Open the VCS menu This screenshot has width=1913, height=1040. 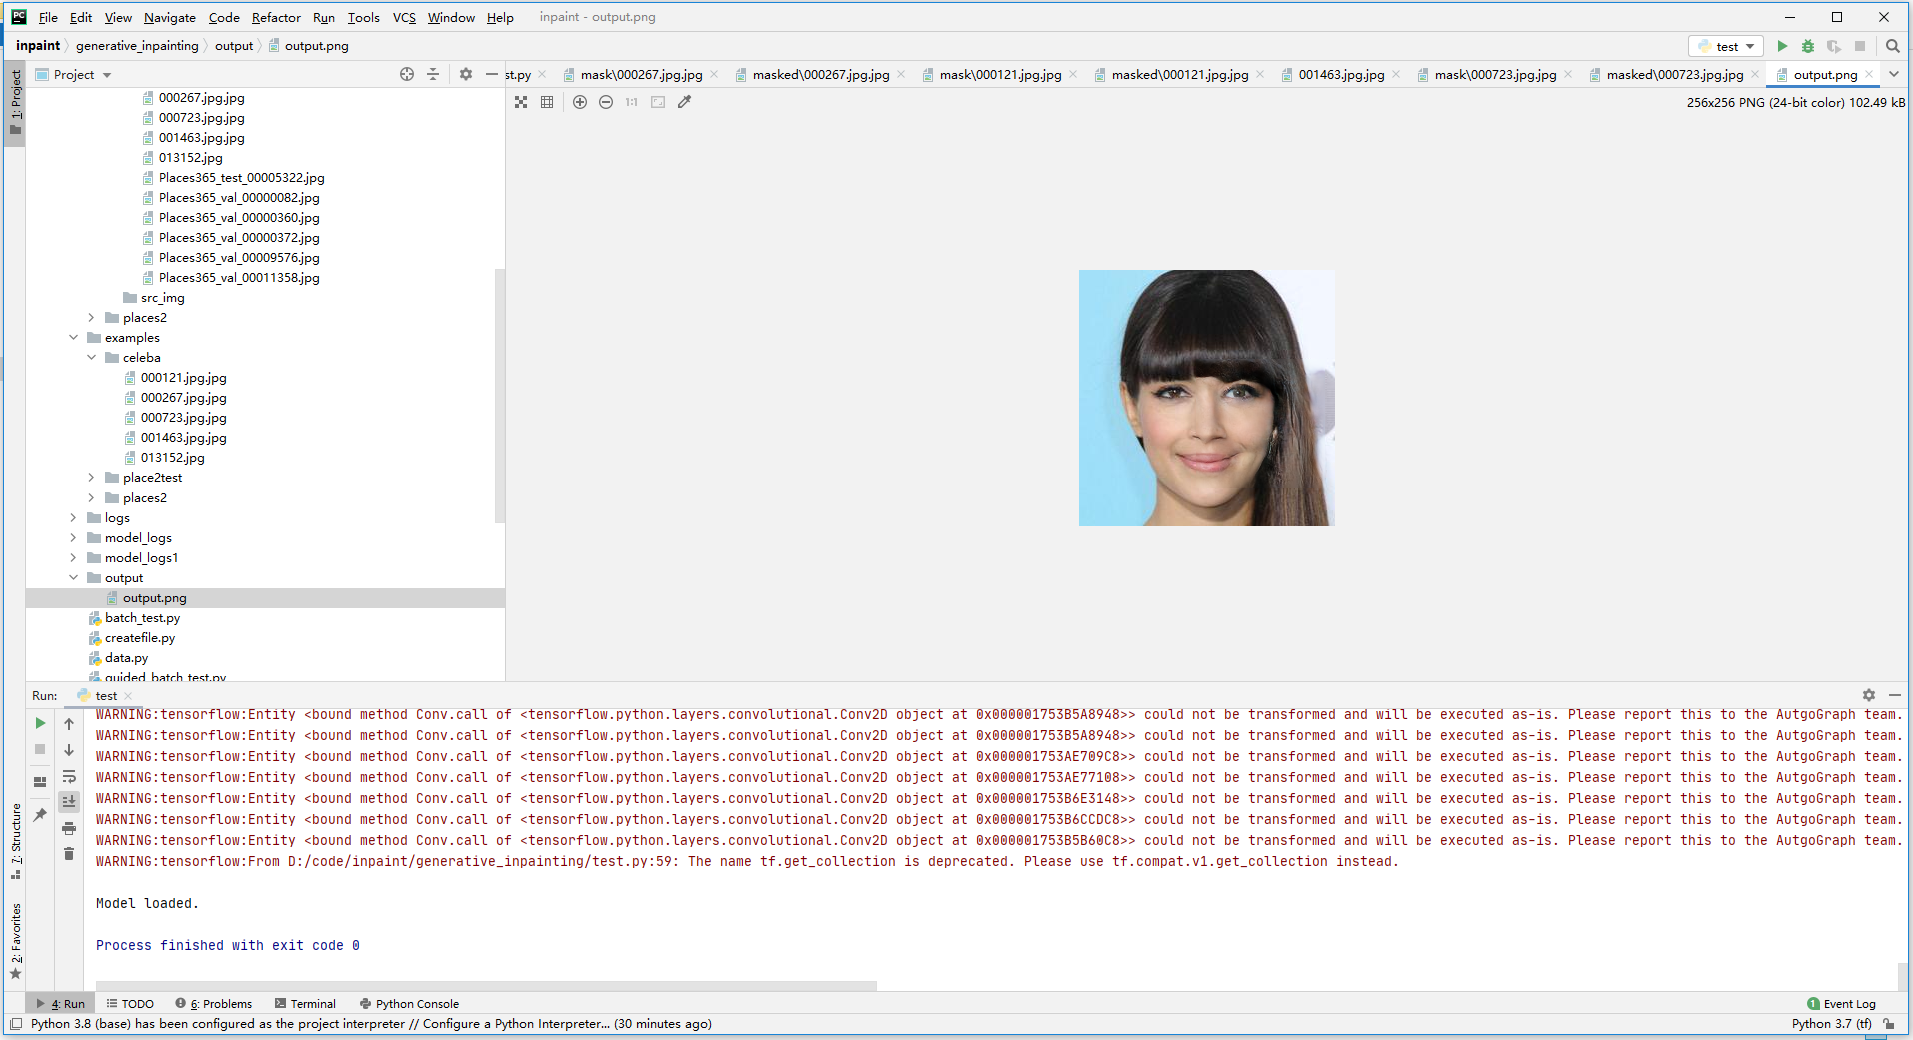404,17
